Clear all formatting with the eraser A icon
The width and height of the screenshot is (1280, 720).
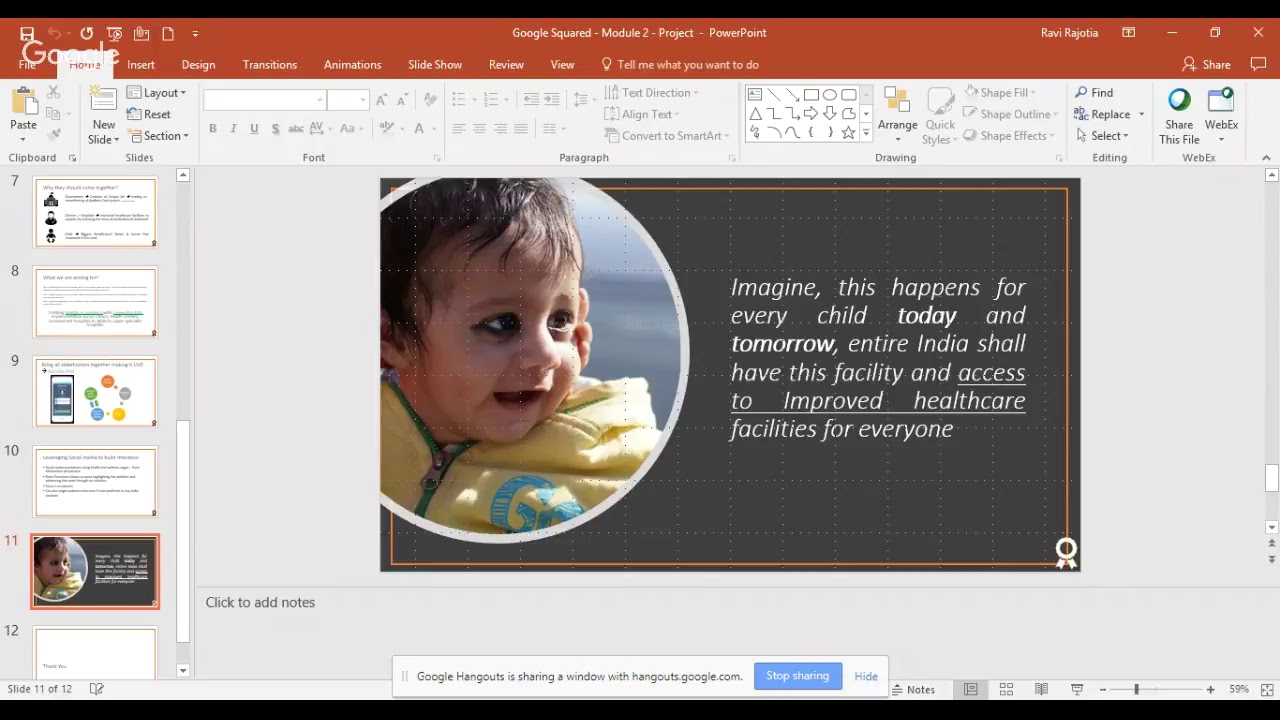click(x=431, y=100)
